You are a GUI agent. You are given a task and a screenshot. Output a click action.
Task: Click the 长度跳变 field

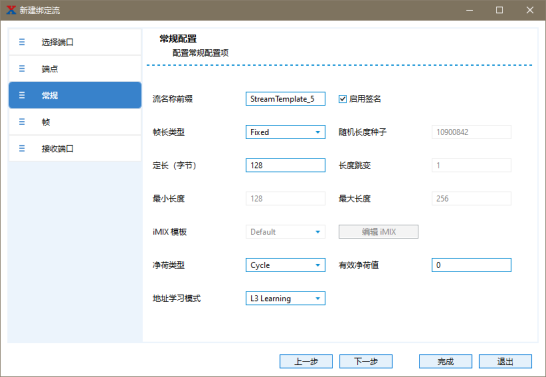click(x=471, y=165)
